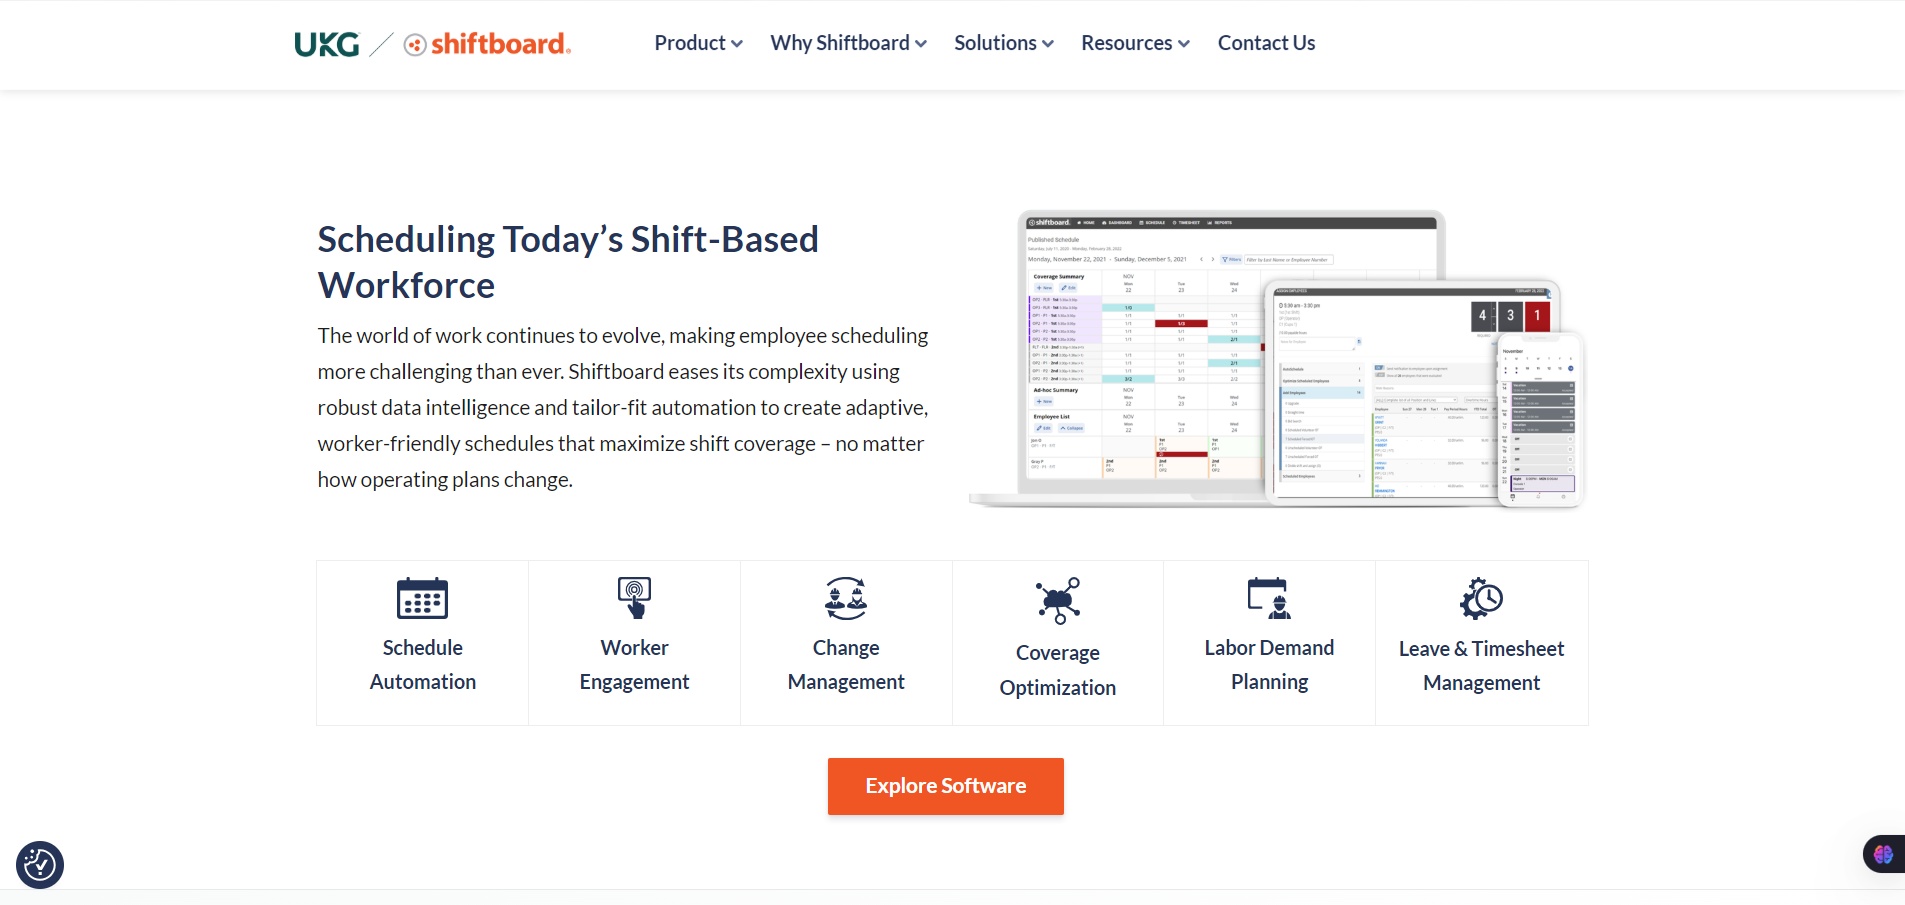Viewport: 1905px width, 905px height.
Task: Click the product devices screenshot image
Action: 1277,360
